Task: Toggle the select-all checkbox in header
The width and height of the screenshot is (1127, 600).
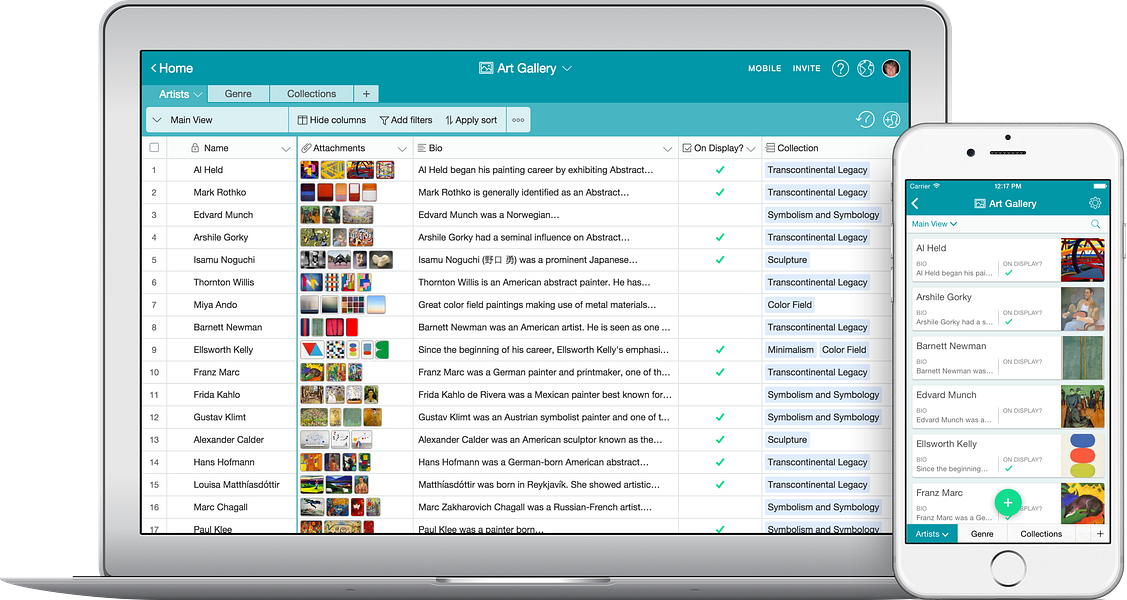Action: point(154,148)
